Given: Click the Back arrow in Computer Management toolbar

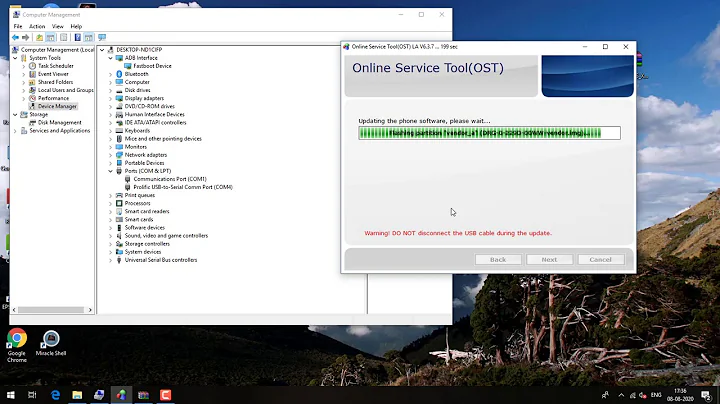Looking at the screenshot, I should point(16,37).
